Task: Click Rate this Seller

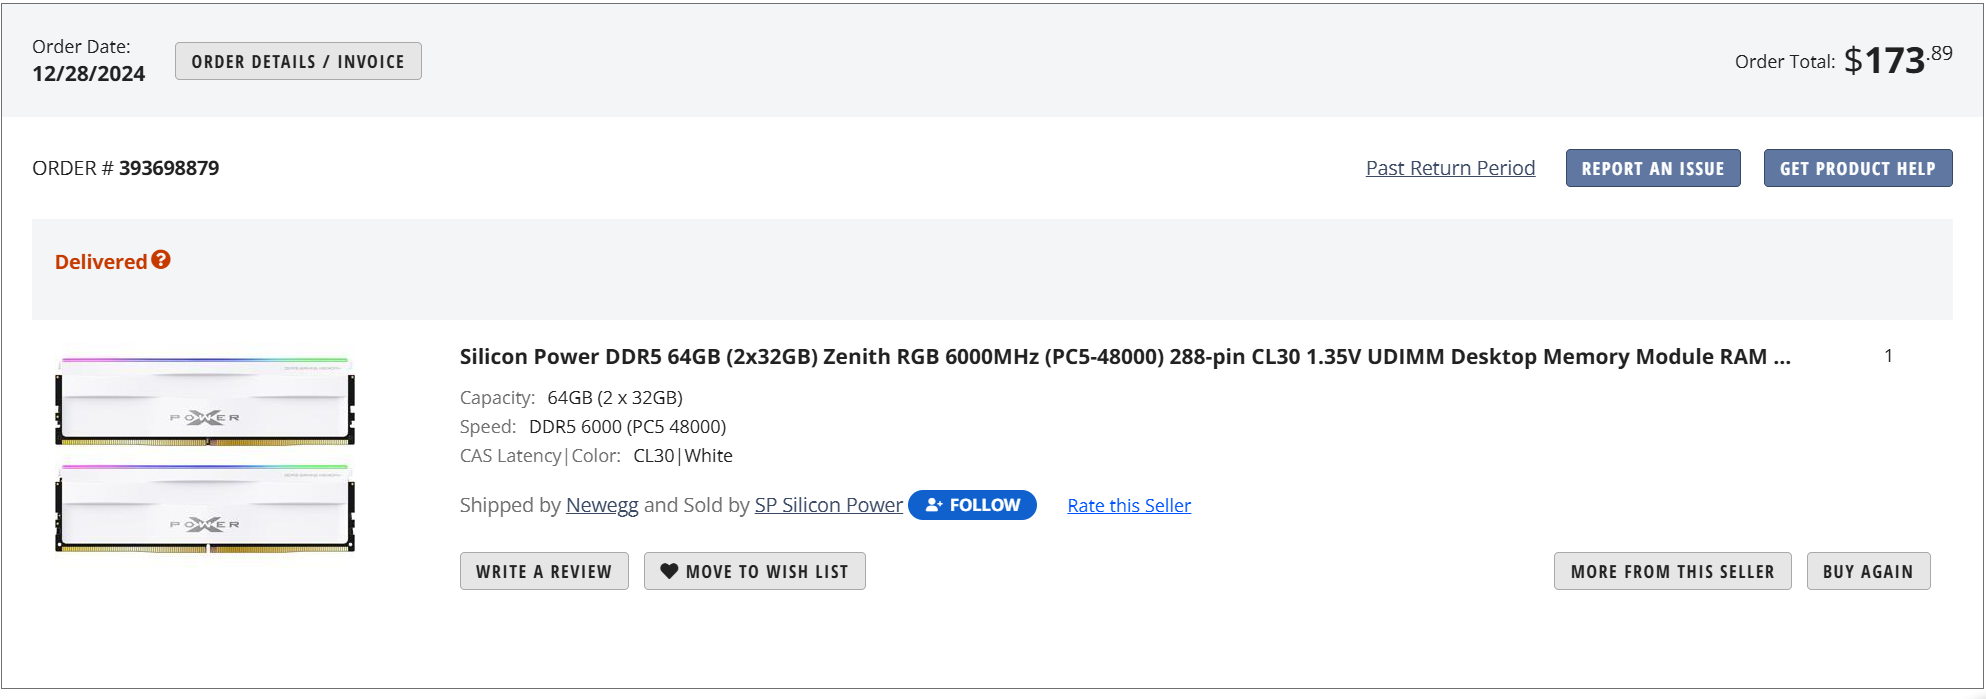Action: pos(1129,506)
